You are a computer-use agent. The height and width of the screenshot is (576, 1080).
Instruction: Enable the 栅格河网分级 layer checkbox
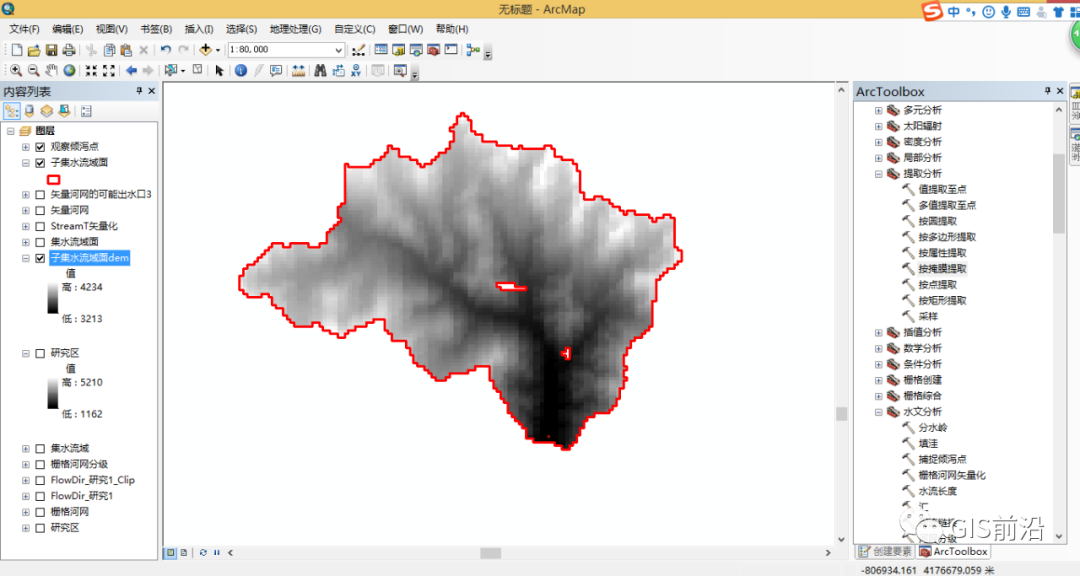(40, 464)
